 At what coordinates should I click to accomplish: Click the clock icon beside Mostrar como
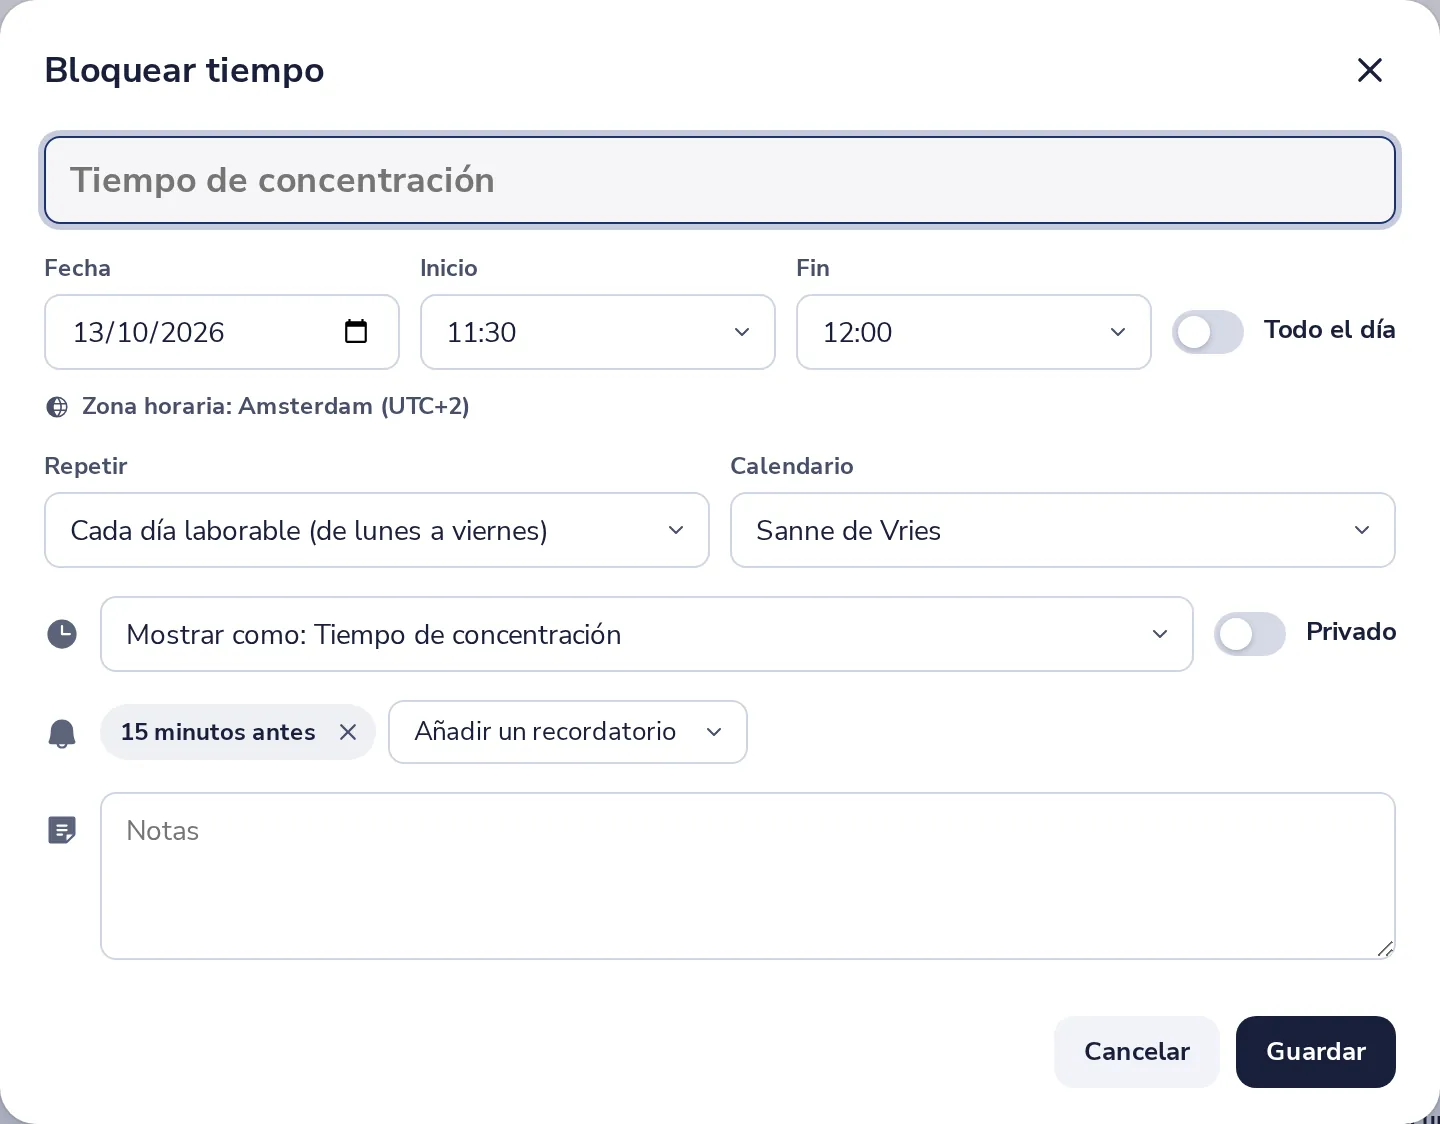click(x=62, y=634)
